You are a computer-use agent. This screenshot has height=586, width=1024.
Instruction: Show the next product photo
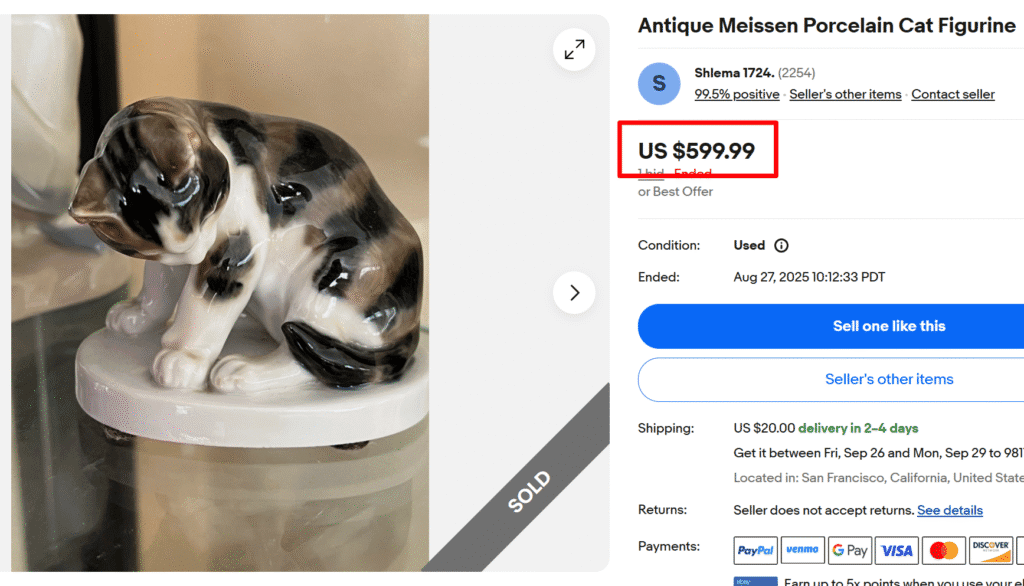[574, 293]
